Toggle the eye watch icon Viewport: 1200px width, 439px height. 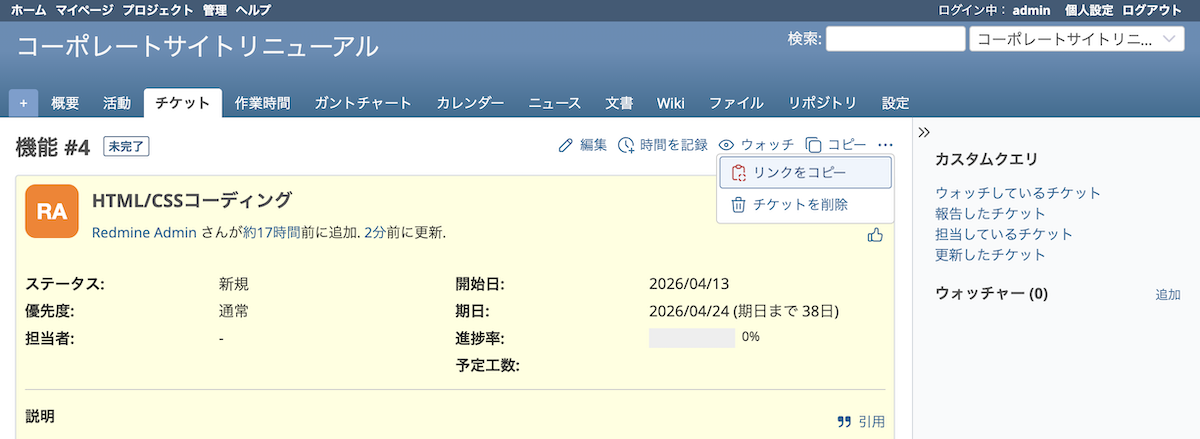[x=727, y=145]
